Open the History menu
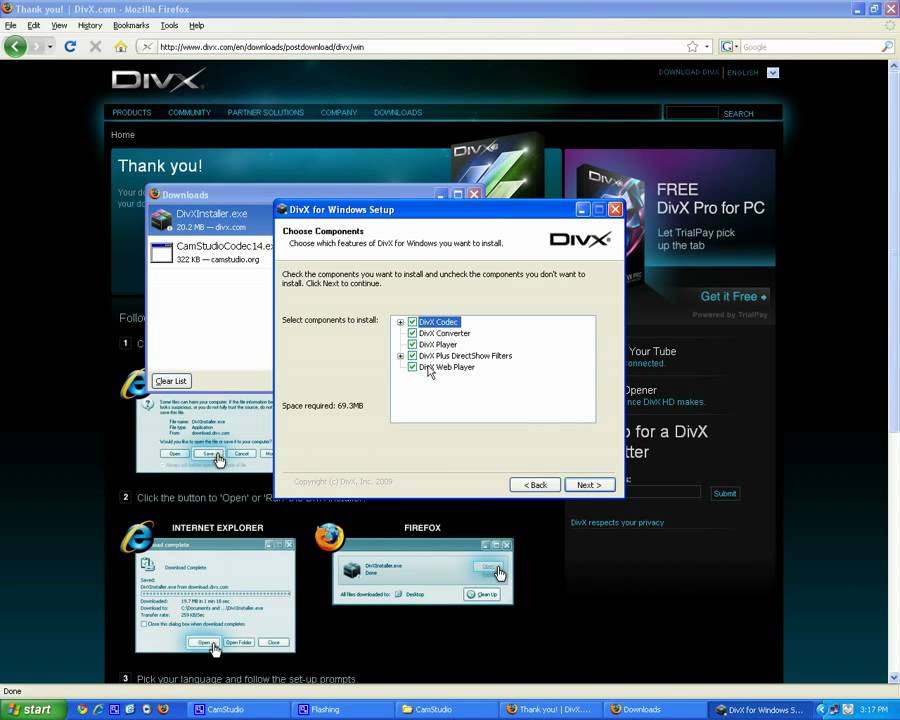 (x=90, y=25)
